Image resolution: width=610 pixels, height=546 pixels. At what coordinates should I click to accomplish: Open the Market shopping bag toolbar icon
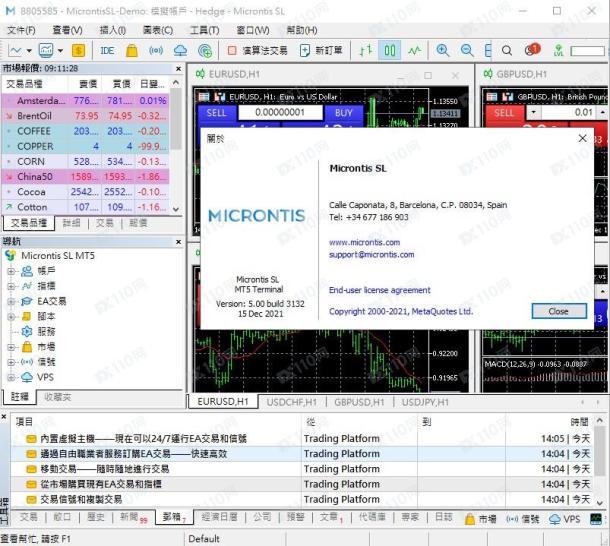131,51
